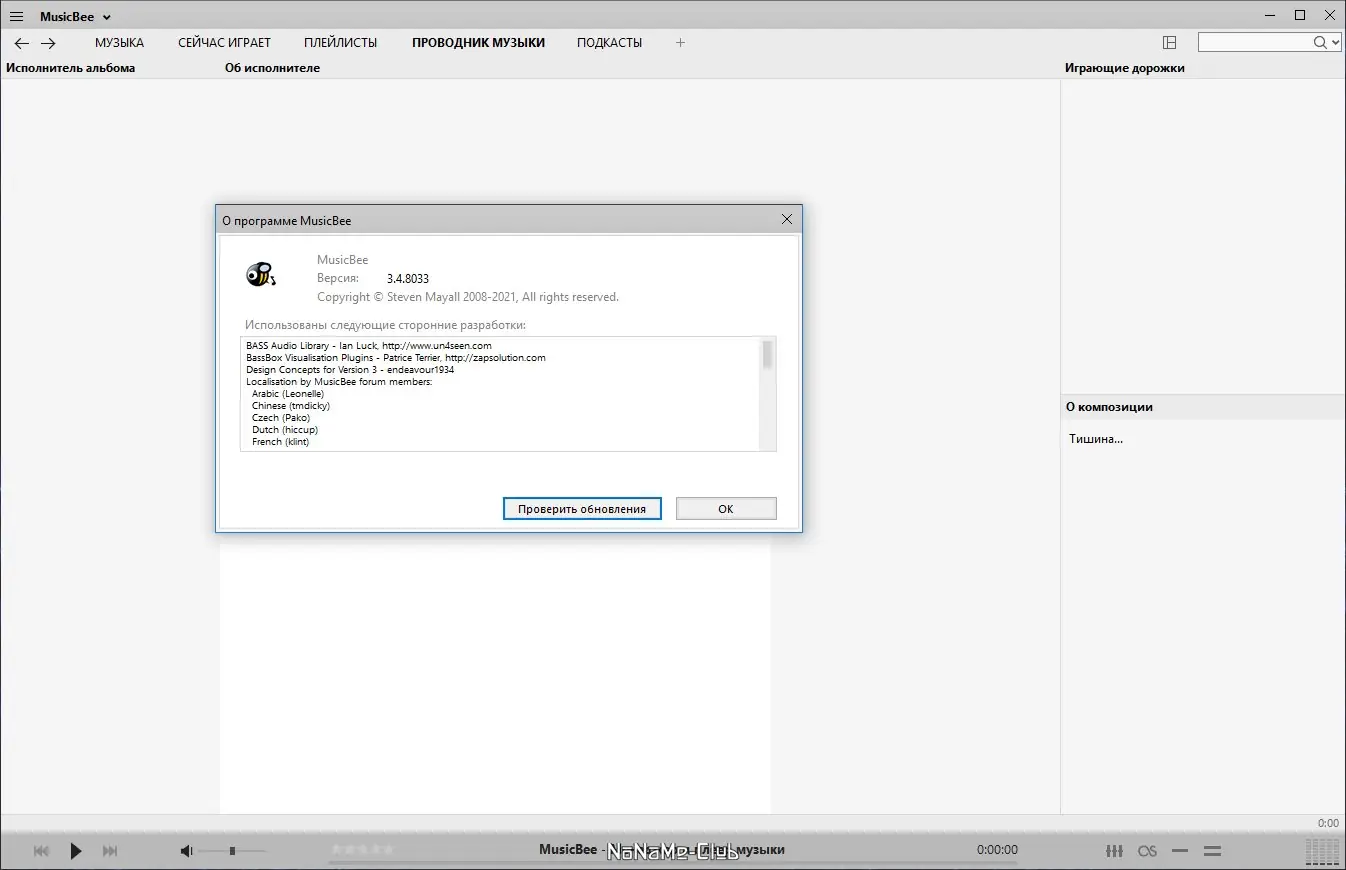Open the MusicBee title dropdown
1346x870 pixels.
[x=75, y=16]
